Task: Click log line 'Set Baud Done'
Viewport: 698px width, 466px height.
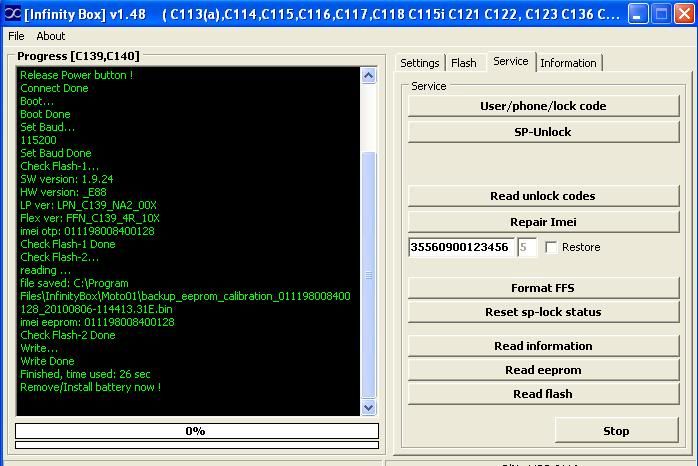Action: click(x=56, y=153)
